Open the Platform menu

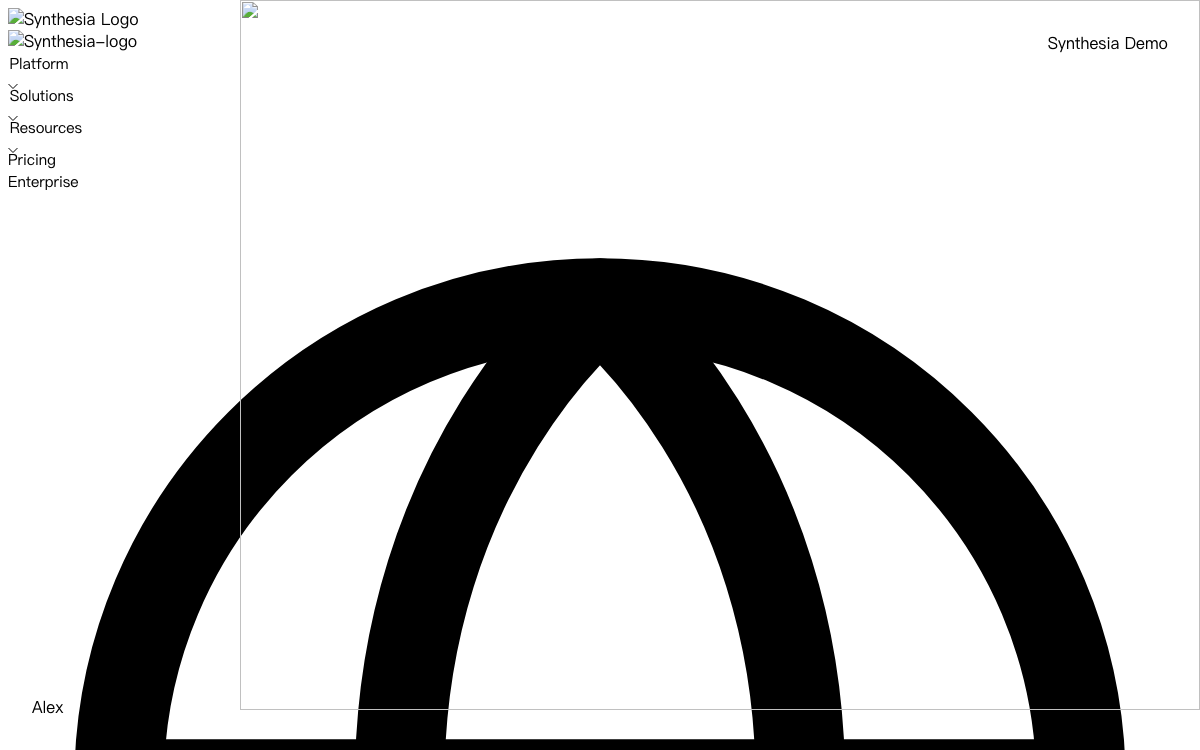39,64
